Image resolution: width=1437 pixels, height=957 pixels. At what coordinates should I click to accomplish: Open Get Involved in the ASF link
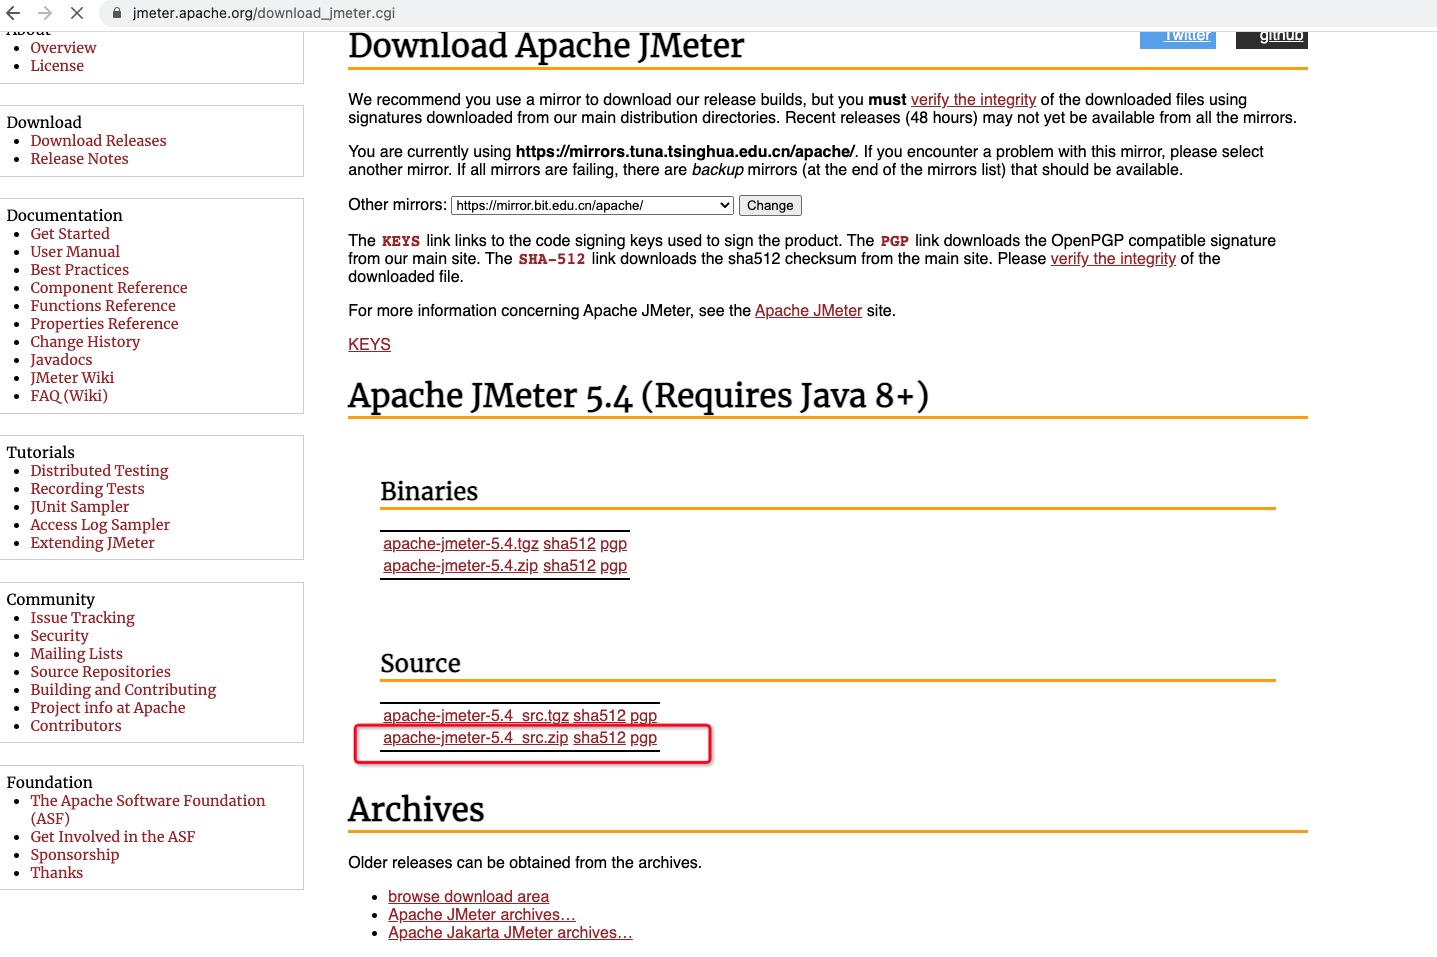(x=113, y=836)
